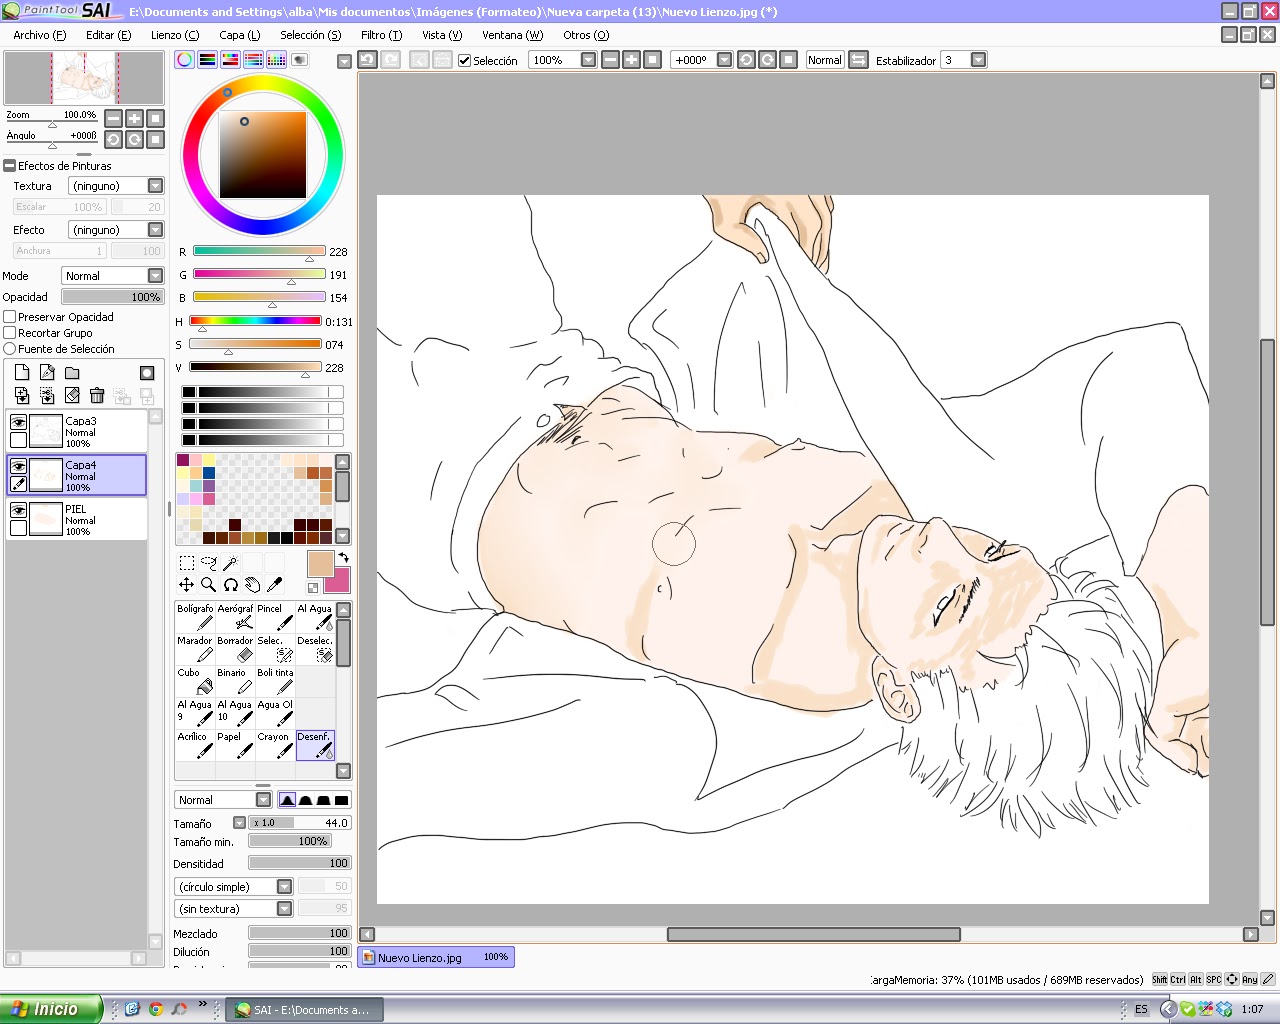The height and width of the screenshot is (1024, 1280).
Task: Select the Acrílico brush tool
Action: pyautogui.click(x=195, y=745)
